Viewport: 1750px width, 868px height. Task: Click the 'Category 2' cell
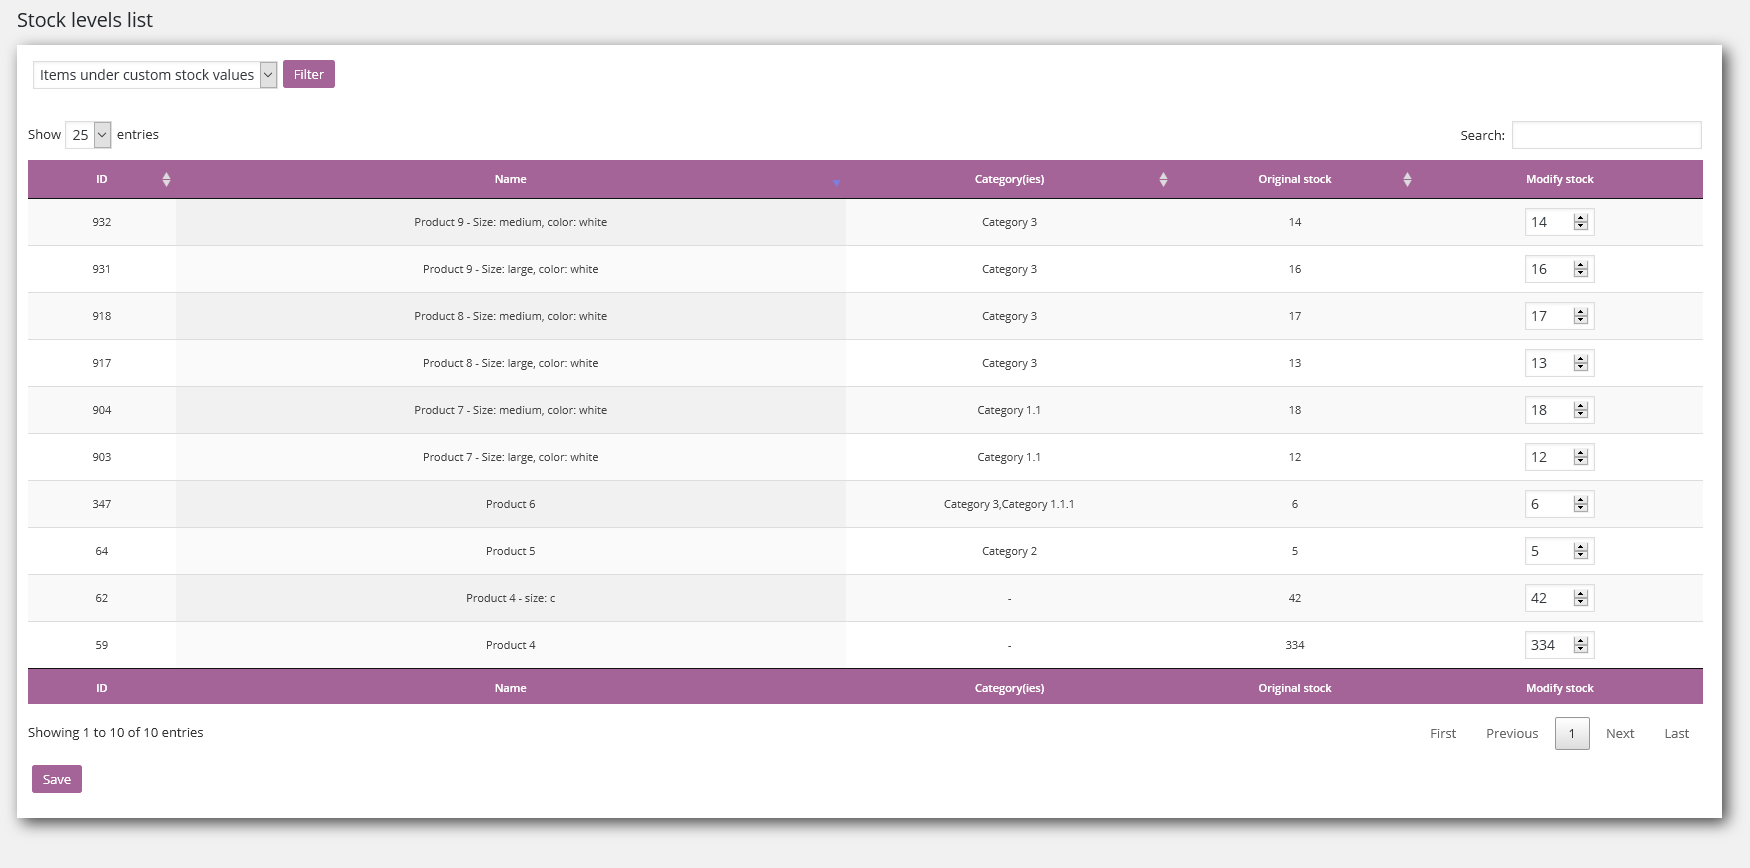1009,551
